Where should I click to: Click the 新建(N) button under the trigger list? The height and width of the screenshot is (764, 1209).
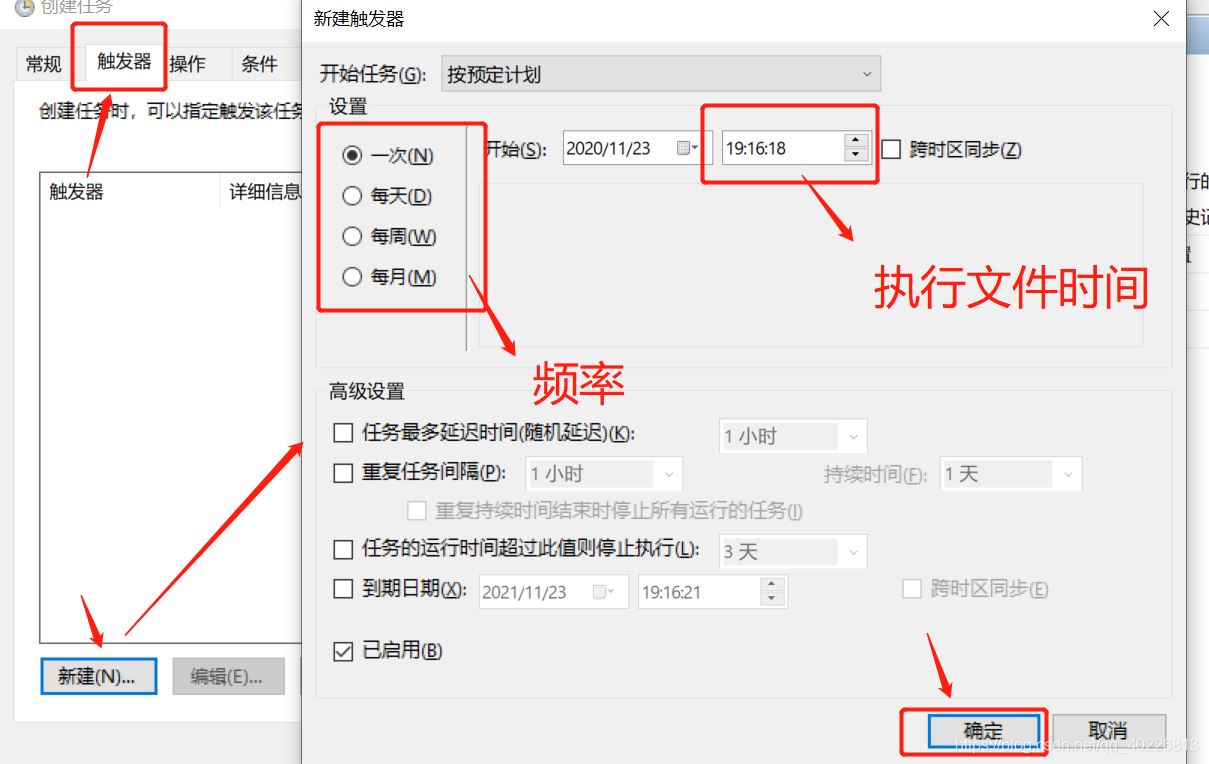(x=98, y=676)
